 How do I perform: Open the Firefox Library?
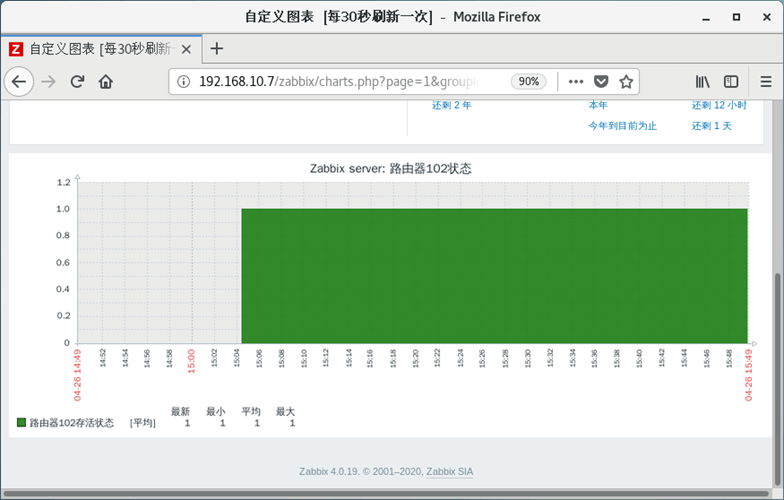tap(702, 82)
